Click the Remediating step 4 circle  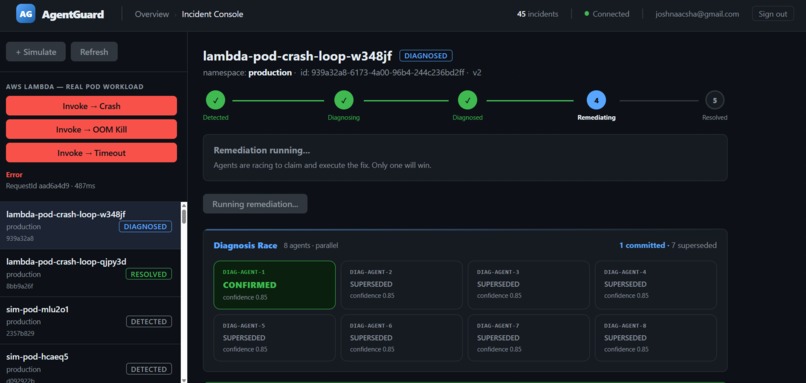pyautogui.click(x=596, y=100)
